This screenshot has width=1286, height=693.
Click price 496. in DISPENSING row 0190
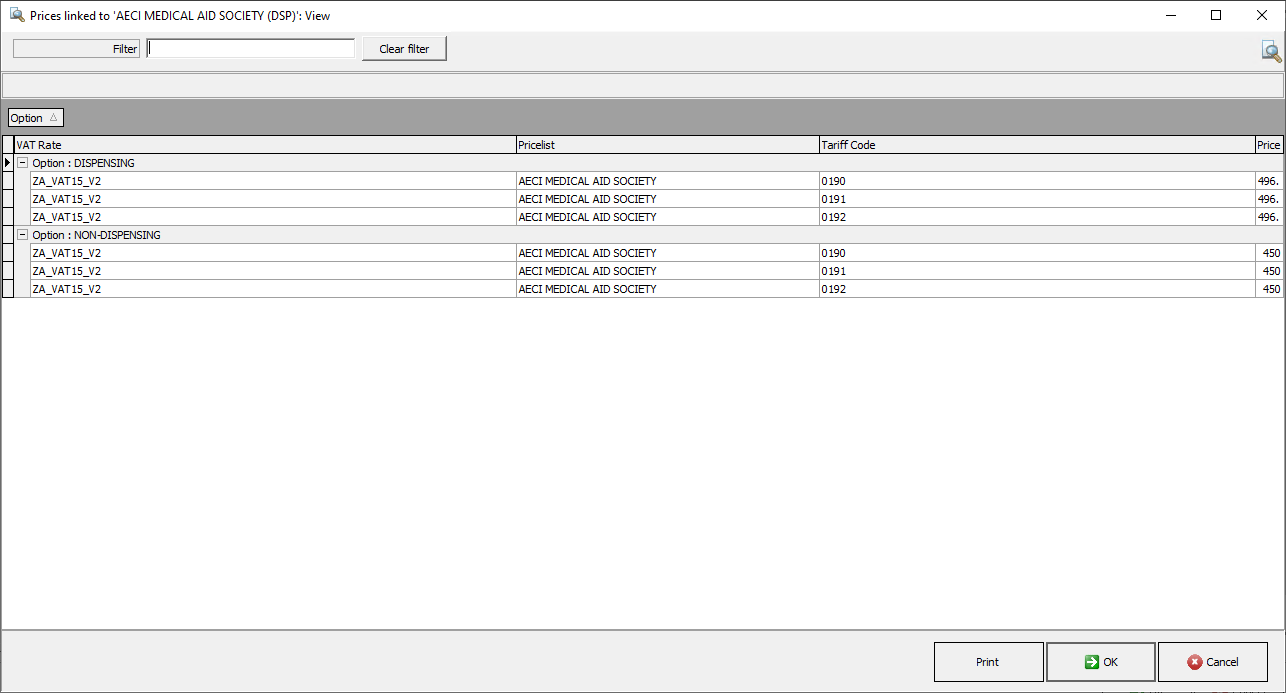1269,181
